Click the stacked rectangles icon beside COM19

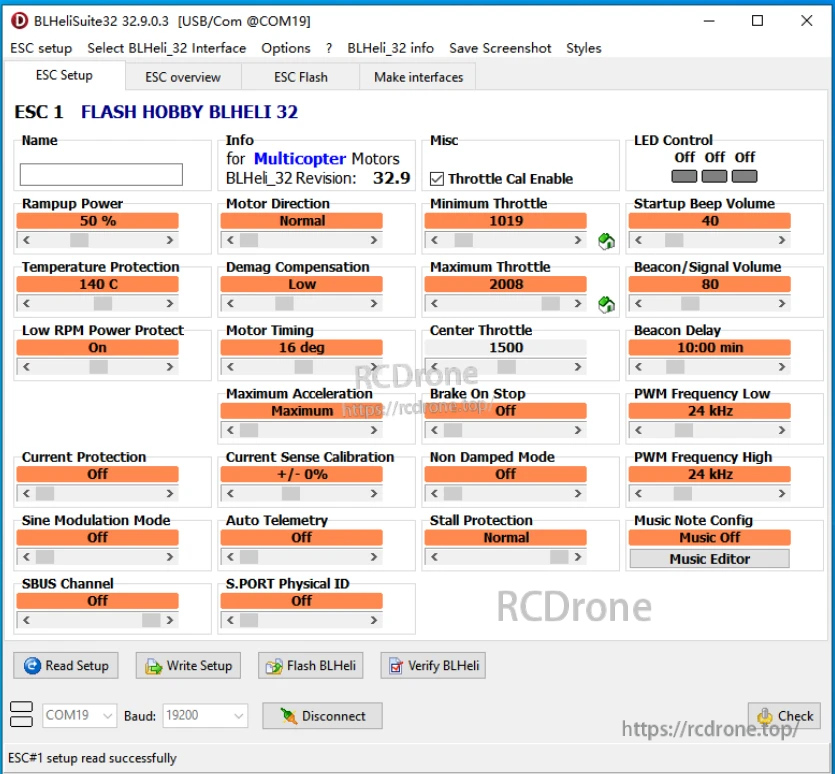point(21,715)
